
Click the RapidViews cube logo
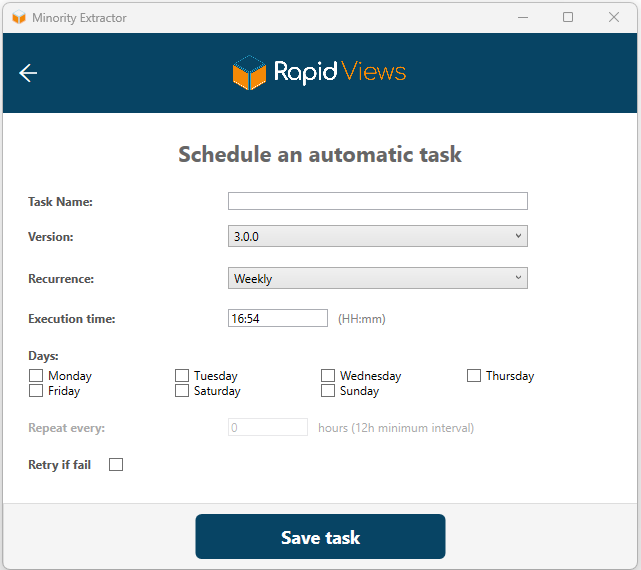pyautogui.click(x=249, y=73)
